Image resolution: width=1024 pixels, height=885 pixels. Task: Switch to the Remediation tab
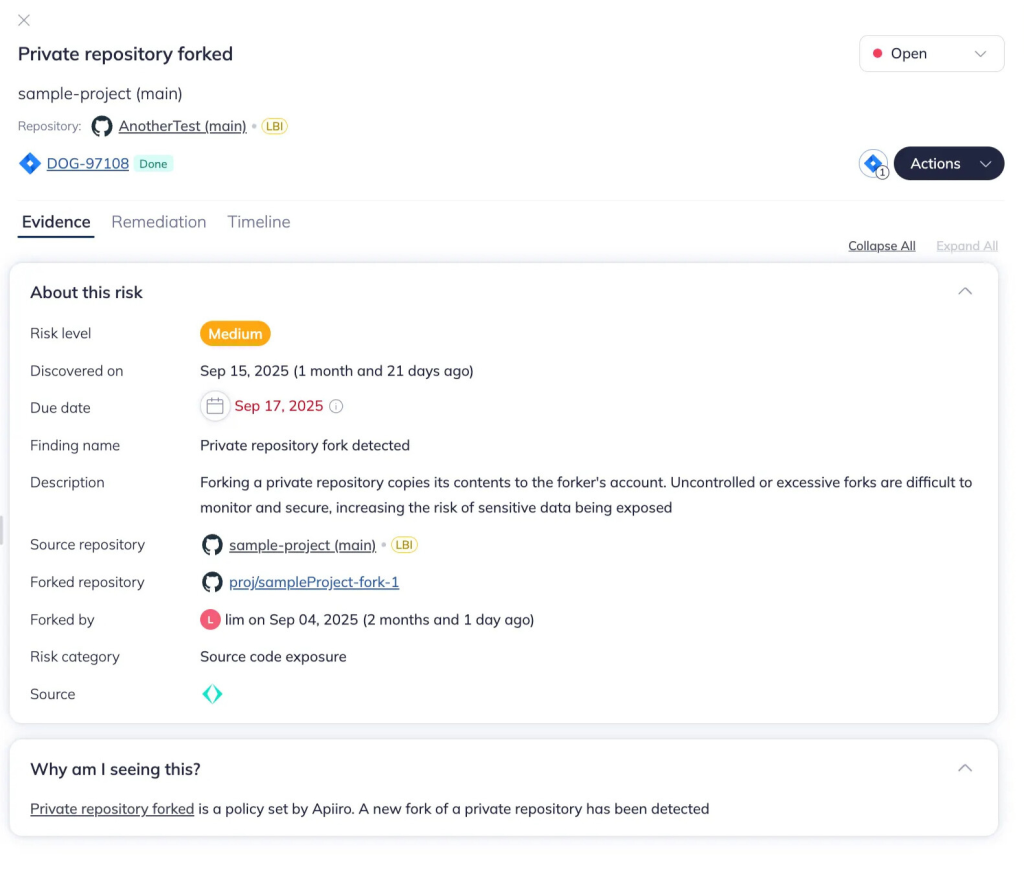pyautogui.click(x=159, y=222)
